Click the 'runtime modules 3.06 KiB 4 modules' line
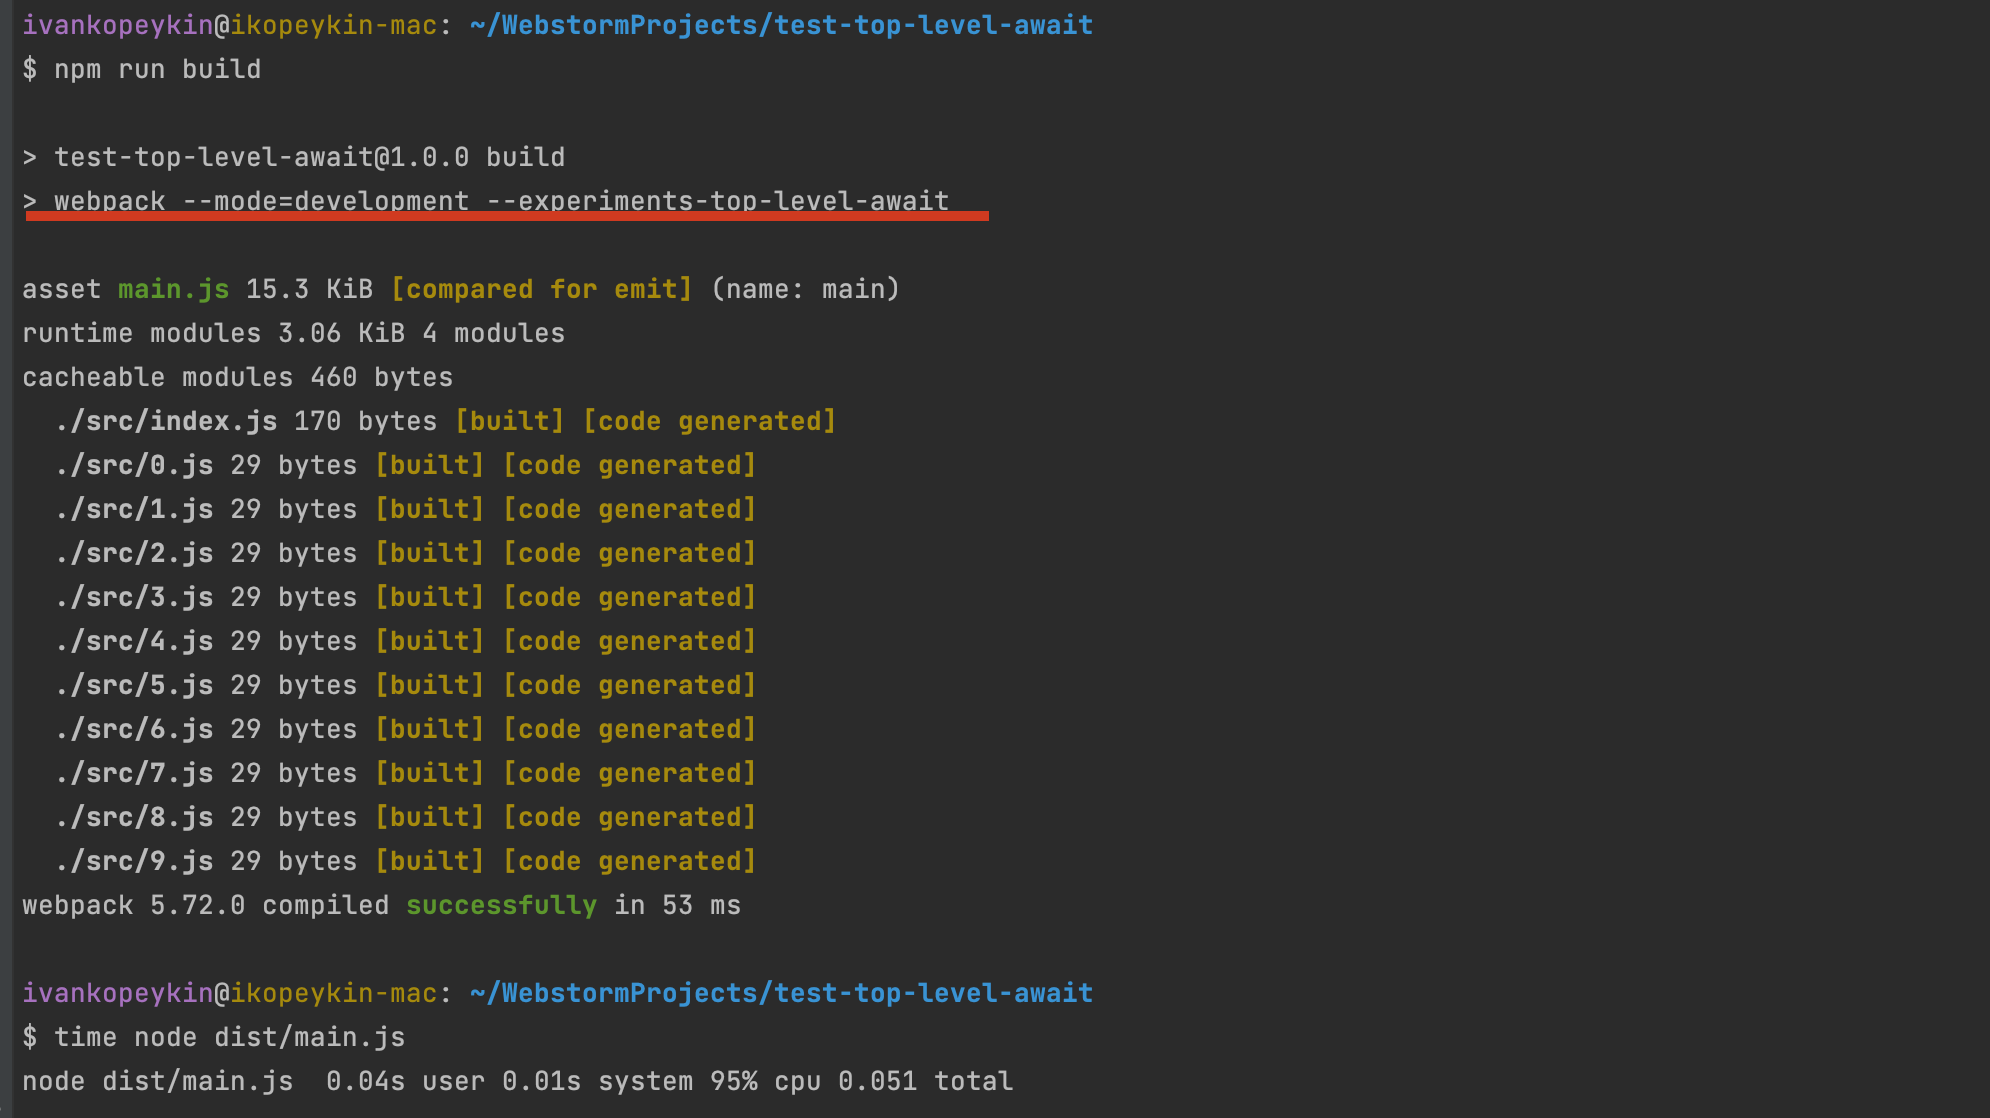The height and width of the screenshot is (1118, 1990). coord(293,333)
